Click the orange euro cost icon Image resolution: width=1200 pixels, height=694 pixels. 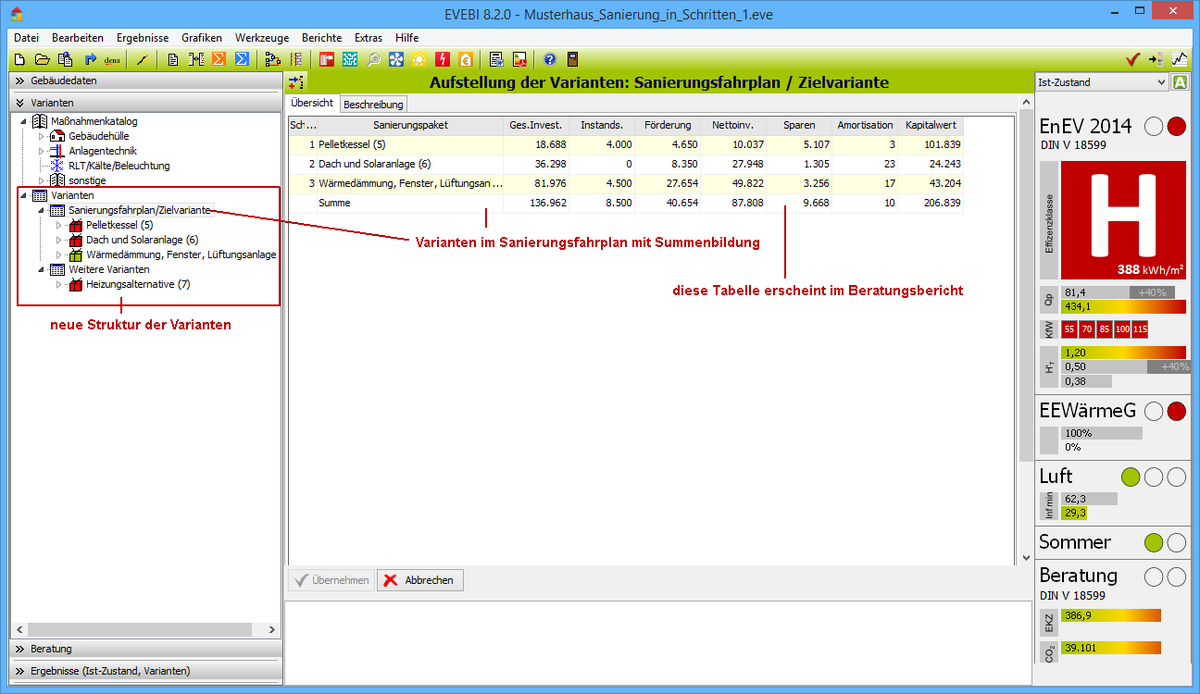(x=465, y=59)
